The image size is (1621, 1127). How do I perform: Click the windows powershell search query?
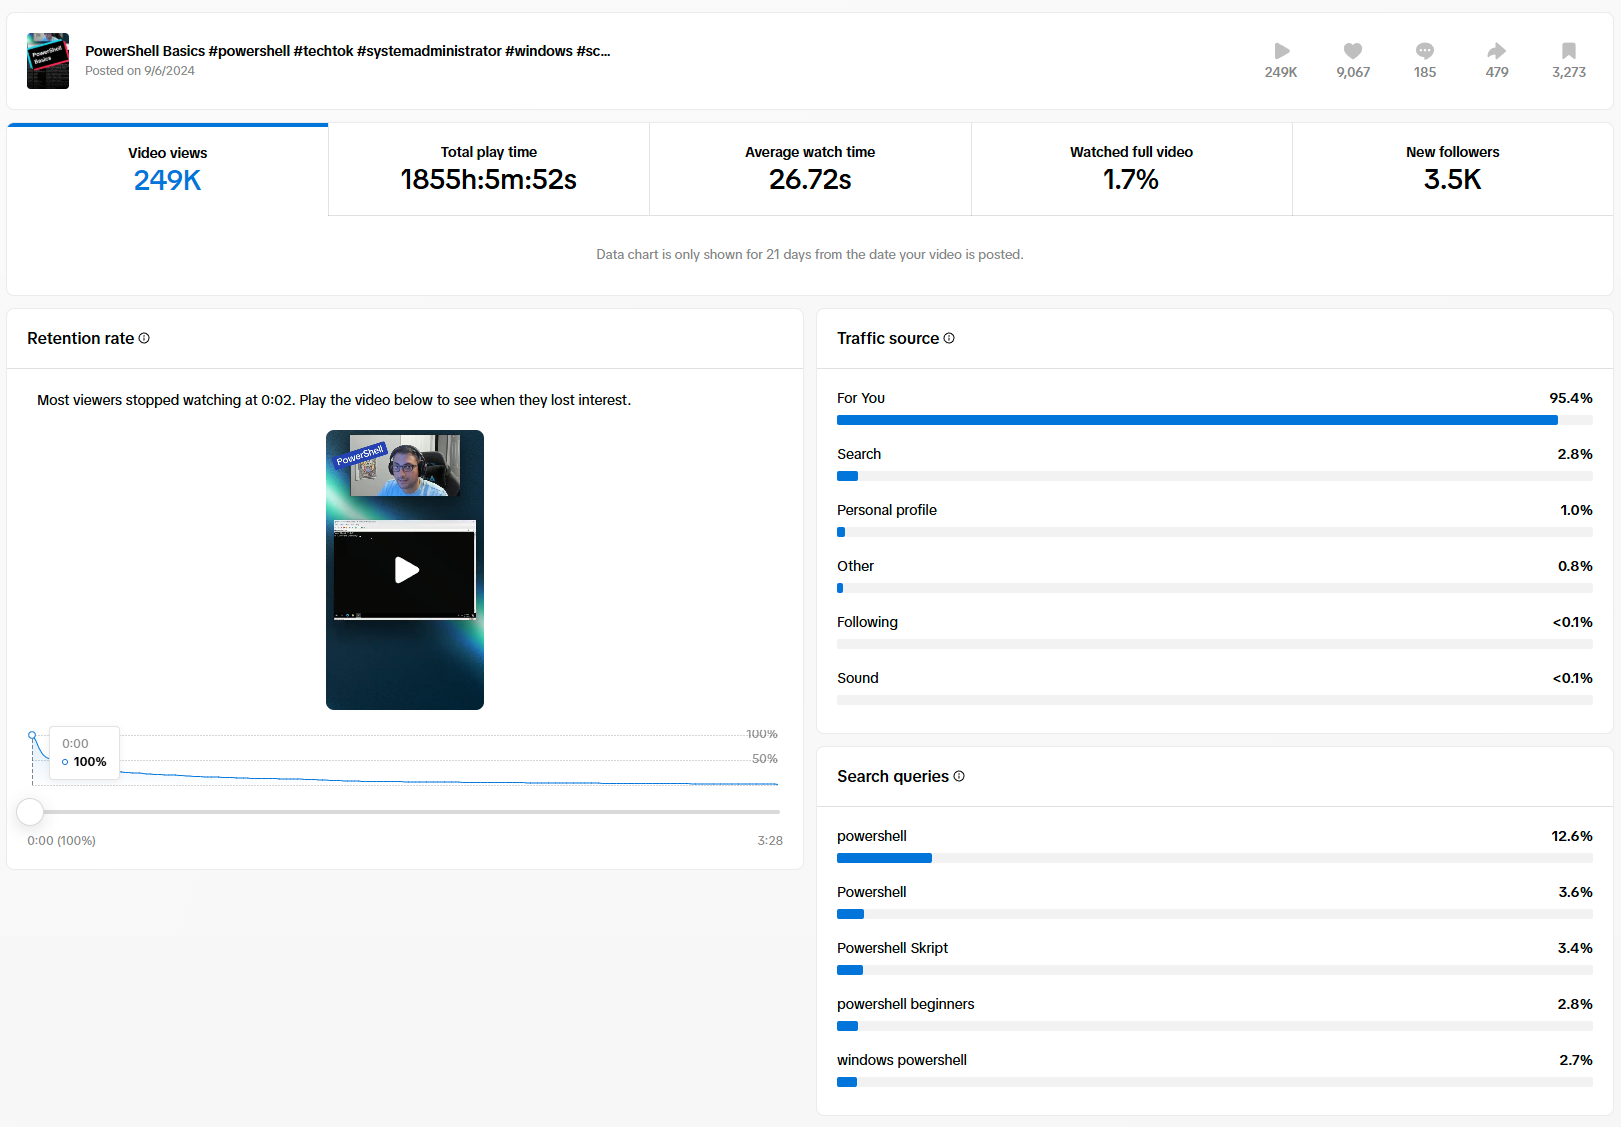pyautogui.click(x=902, y=1060)
